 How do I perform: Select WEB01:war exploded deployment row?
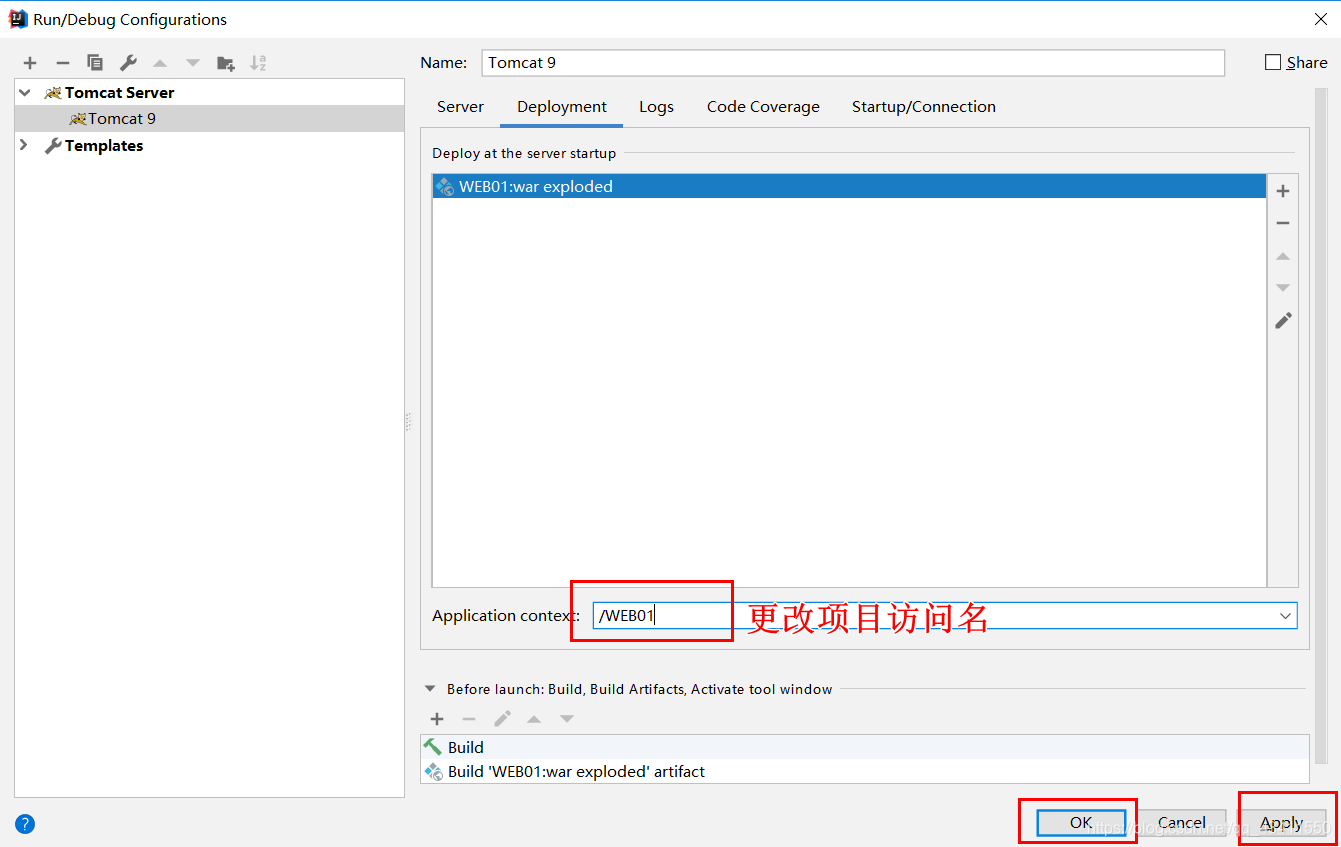tap(849, 186)
